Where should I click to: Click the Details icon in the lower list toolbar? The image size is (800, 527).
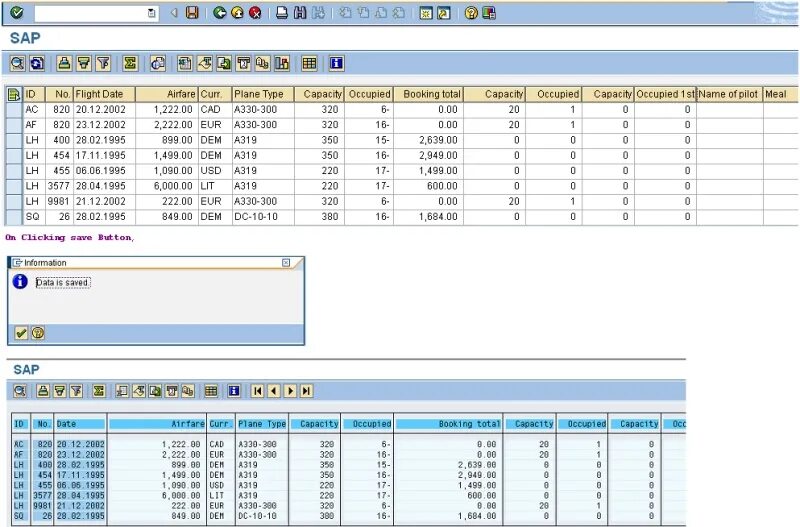coord(20,391)
